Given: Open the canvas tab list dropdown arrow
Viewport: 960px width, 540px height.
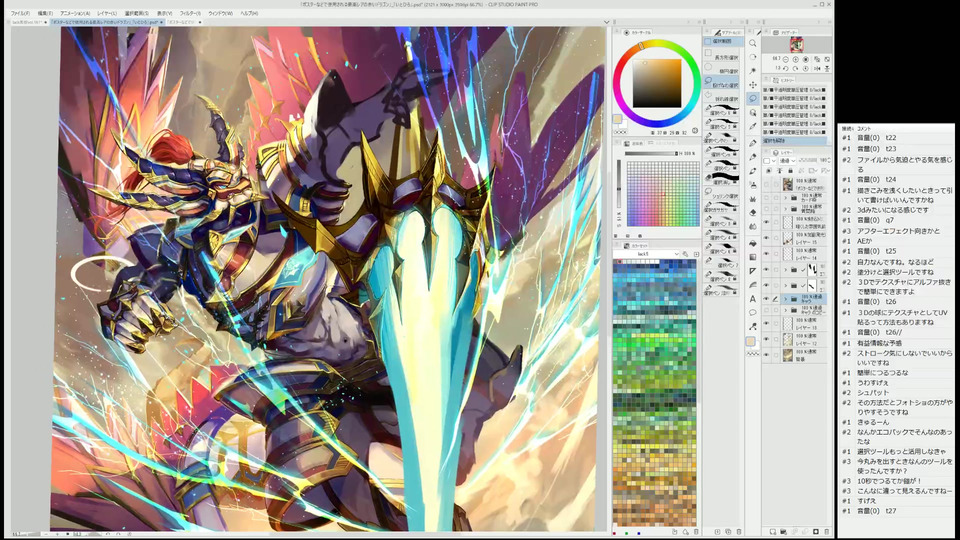Looking at the screenshot, I should pyautogui.click(x=607, y=22).
